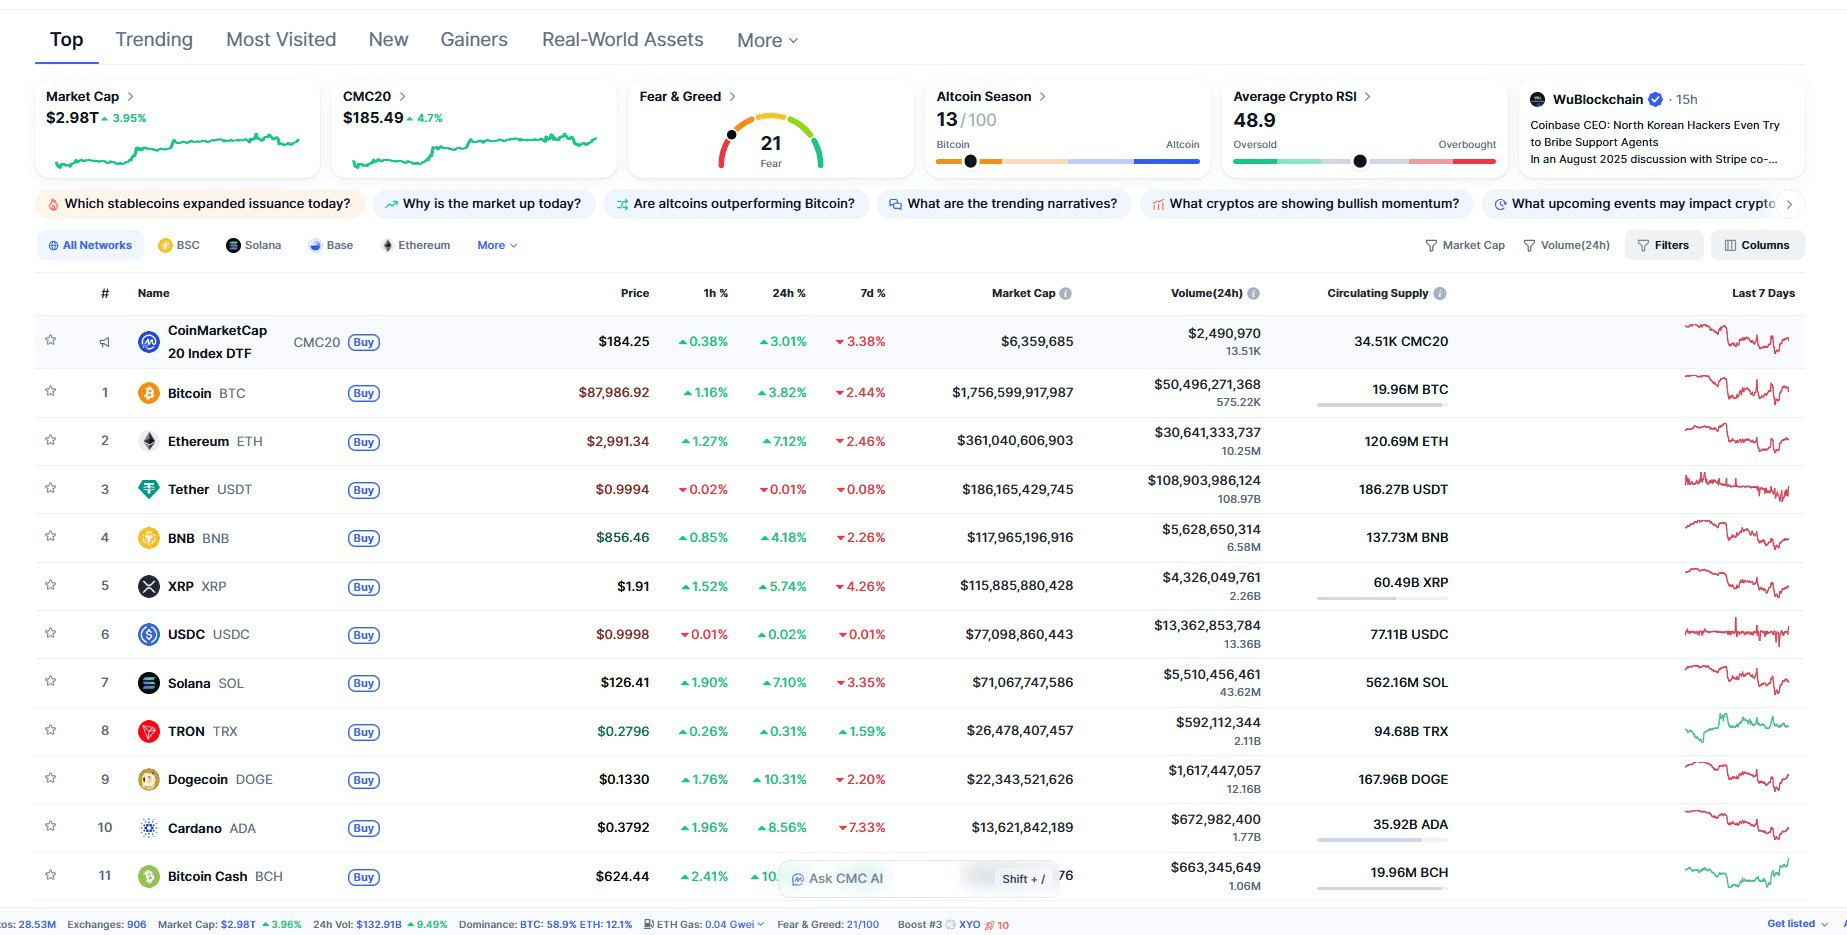
Task: Click the Market Cap info icon
Action: tap(1065, 294)
